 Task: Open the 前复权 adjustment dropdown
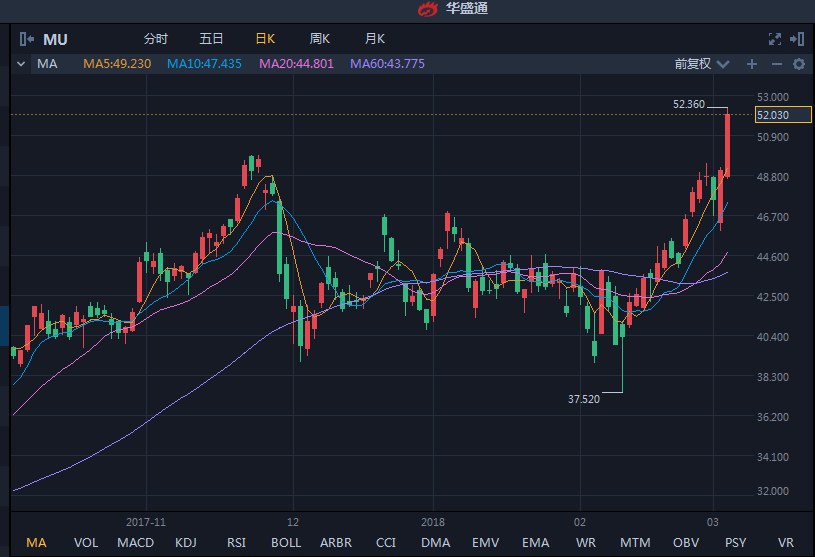pyautogui.click(x=702, y=64)
